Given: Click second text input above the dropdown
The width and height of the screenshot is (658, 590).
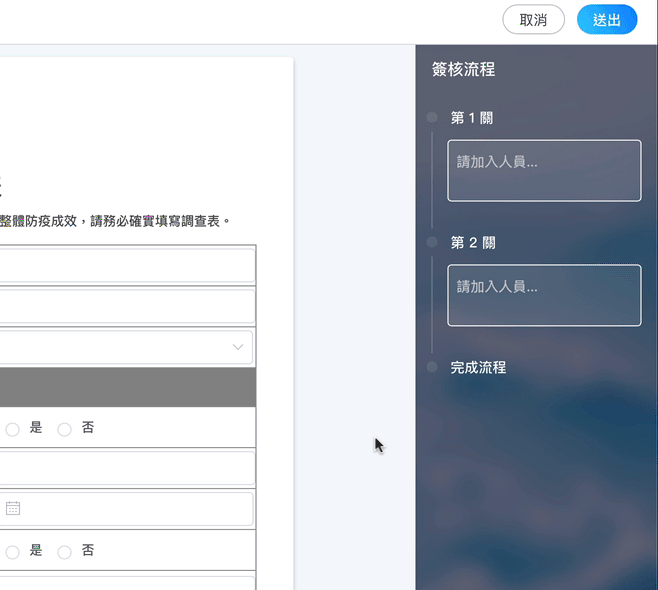Looking at the screenshot, I should tap(125, 306).
